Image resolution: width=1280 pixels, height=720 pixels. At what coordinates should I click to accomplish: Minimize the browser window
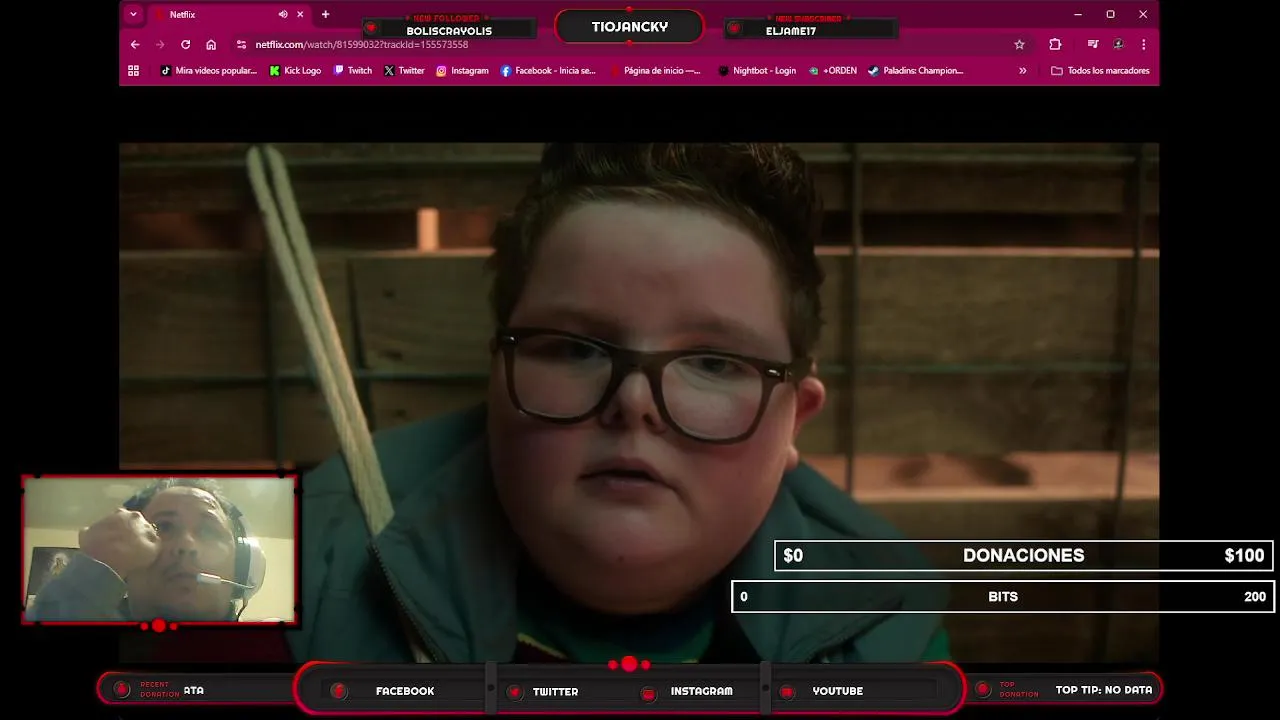point(1077,14)
